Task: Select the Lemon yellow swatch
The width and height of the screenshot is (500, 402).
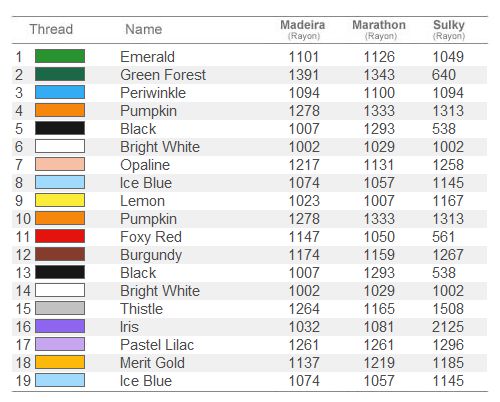Action: (x=60, y=200)
